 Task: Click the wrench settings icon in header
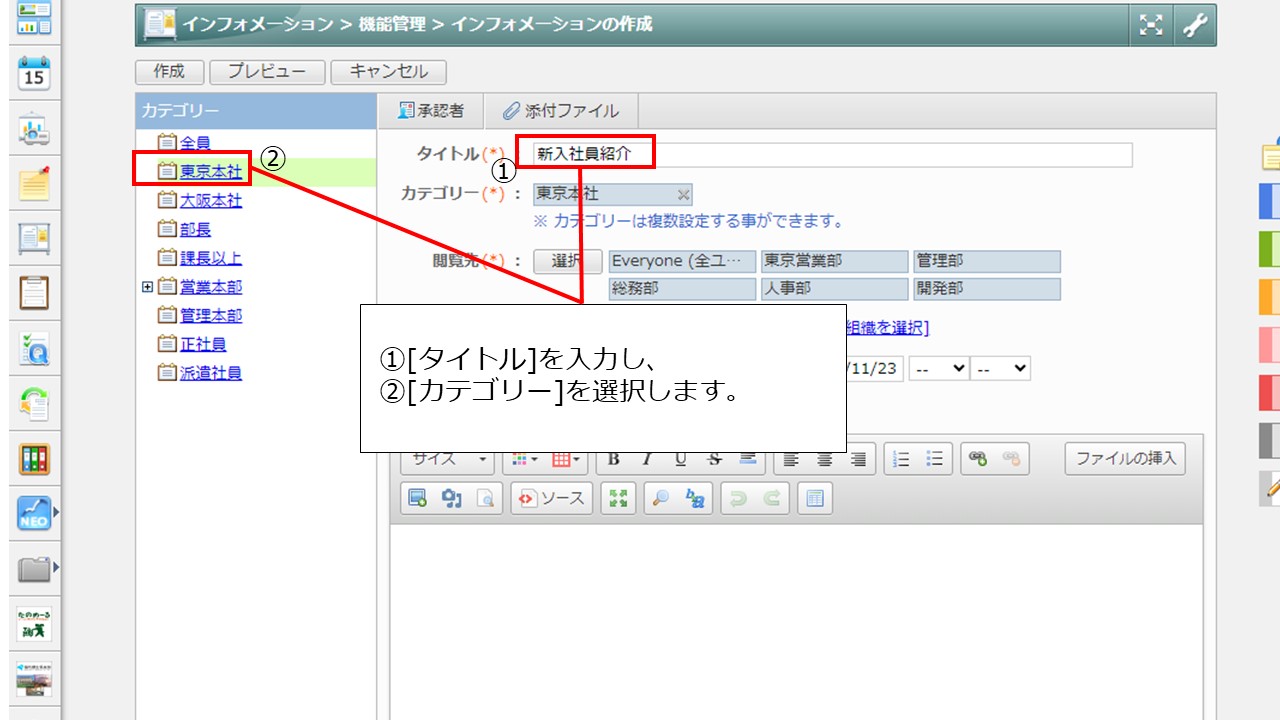1195,26
